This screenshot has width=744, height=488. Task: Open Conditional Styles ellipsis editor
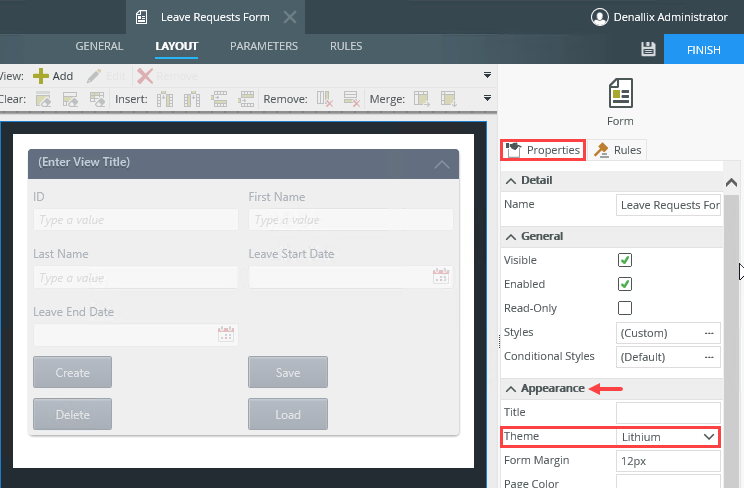click(709, 357)
